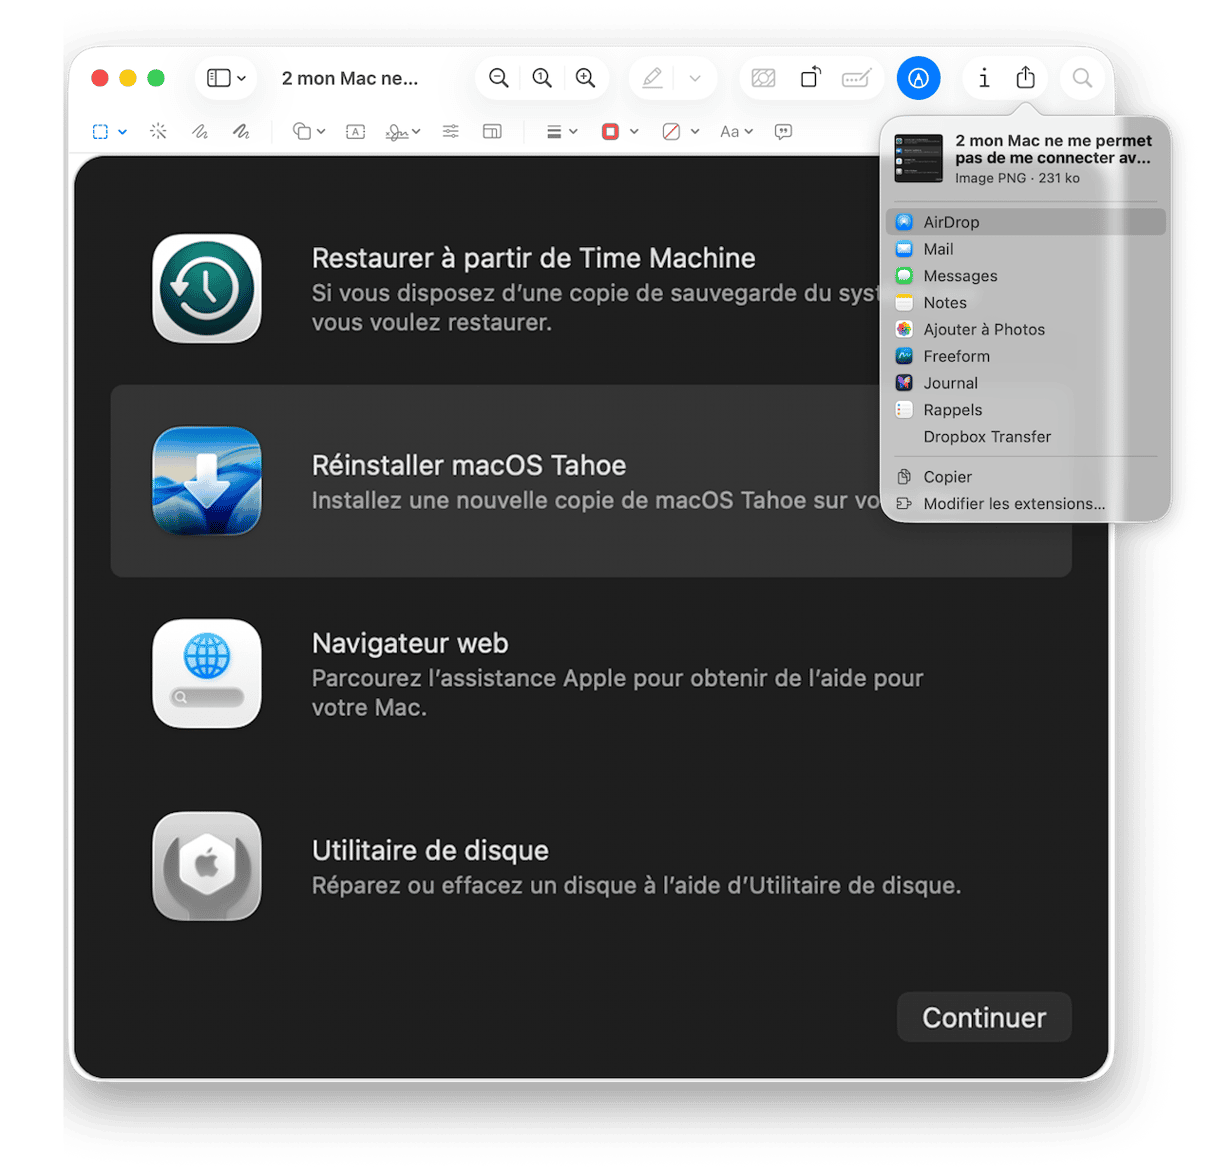Open the sidebar view options dropdown
The image size is (1216, 1172).
[x=226, y=78]
